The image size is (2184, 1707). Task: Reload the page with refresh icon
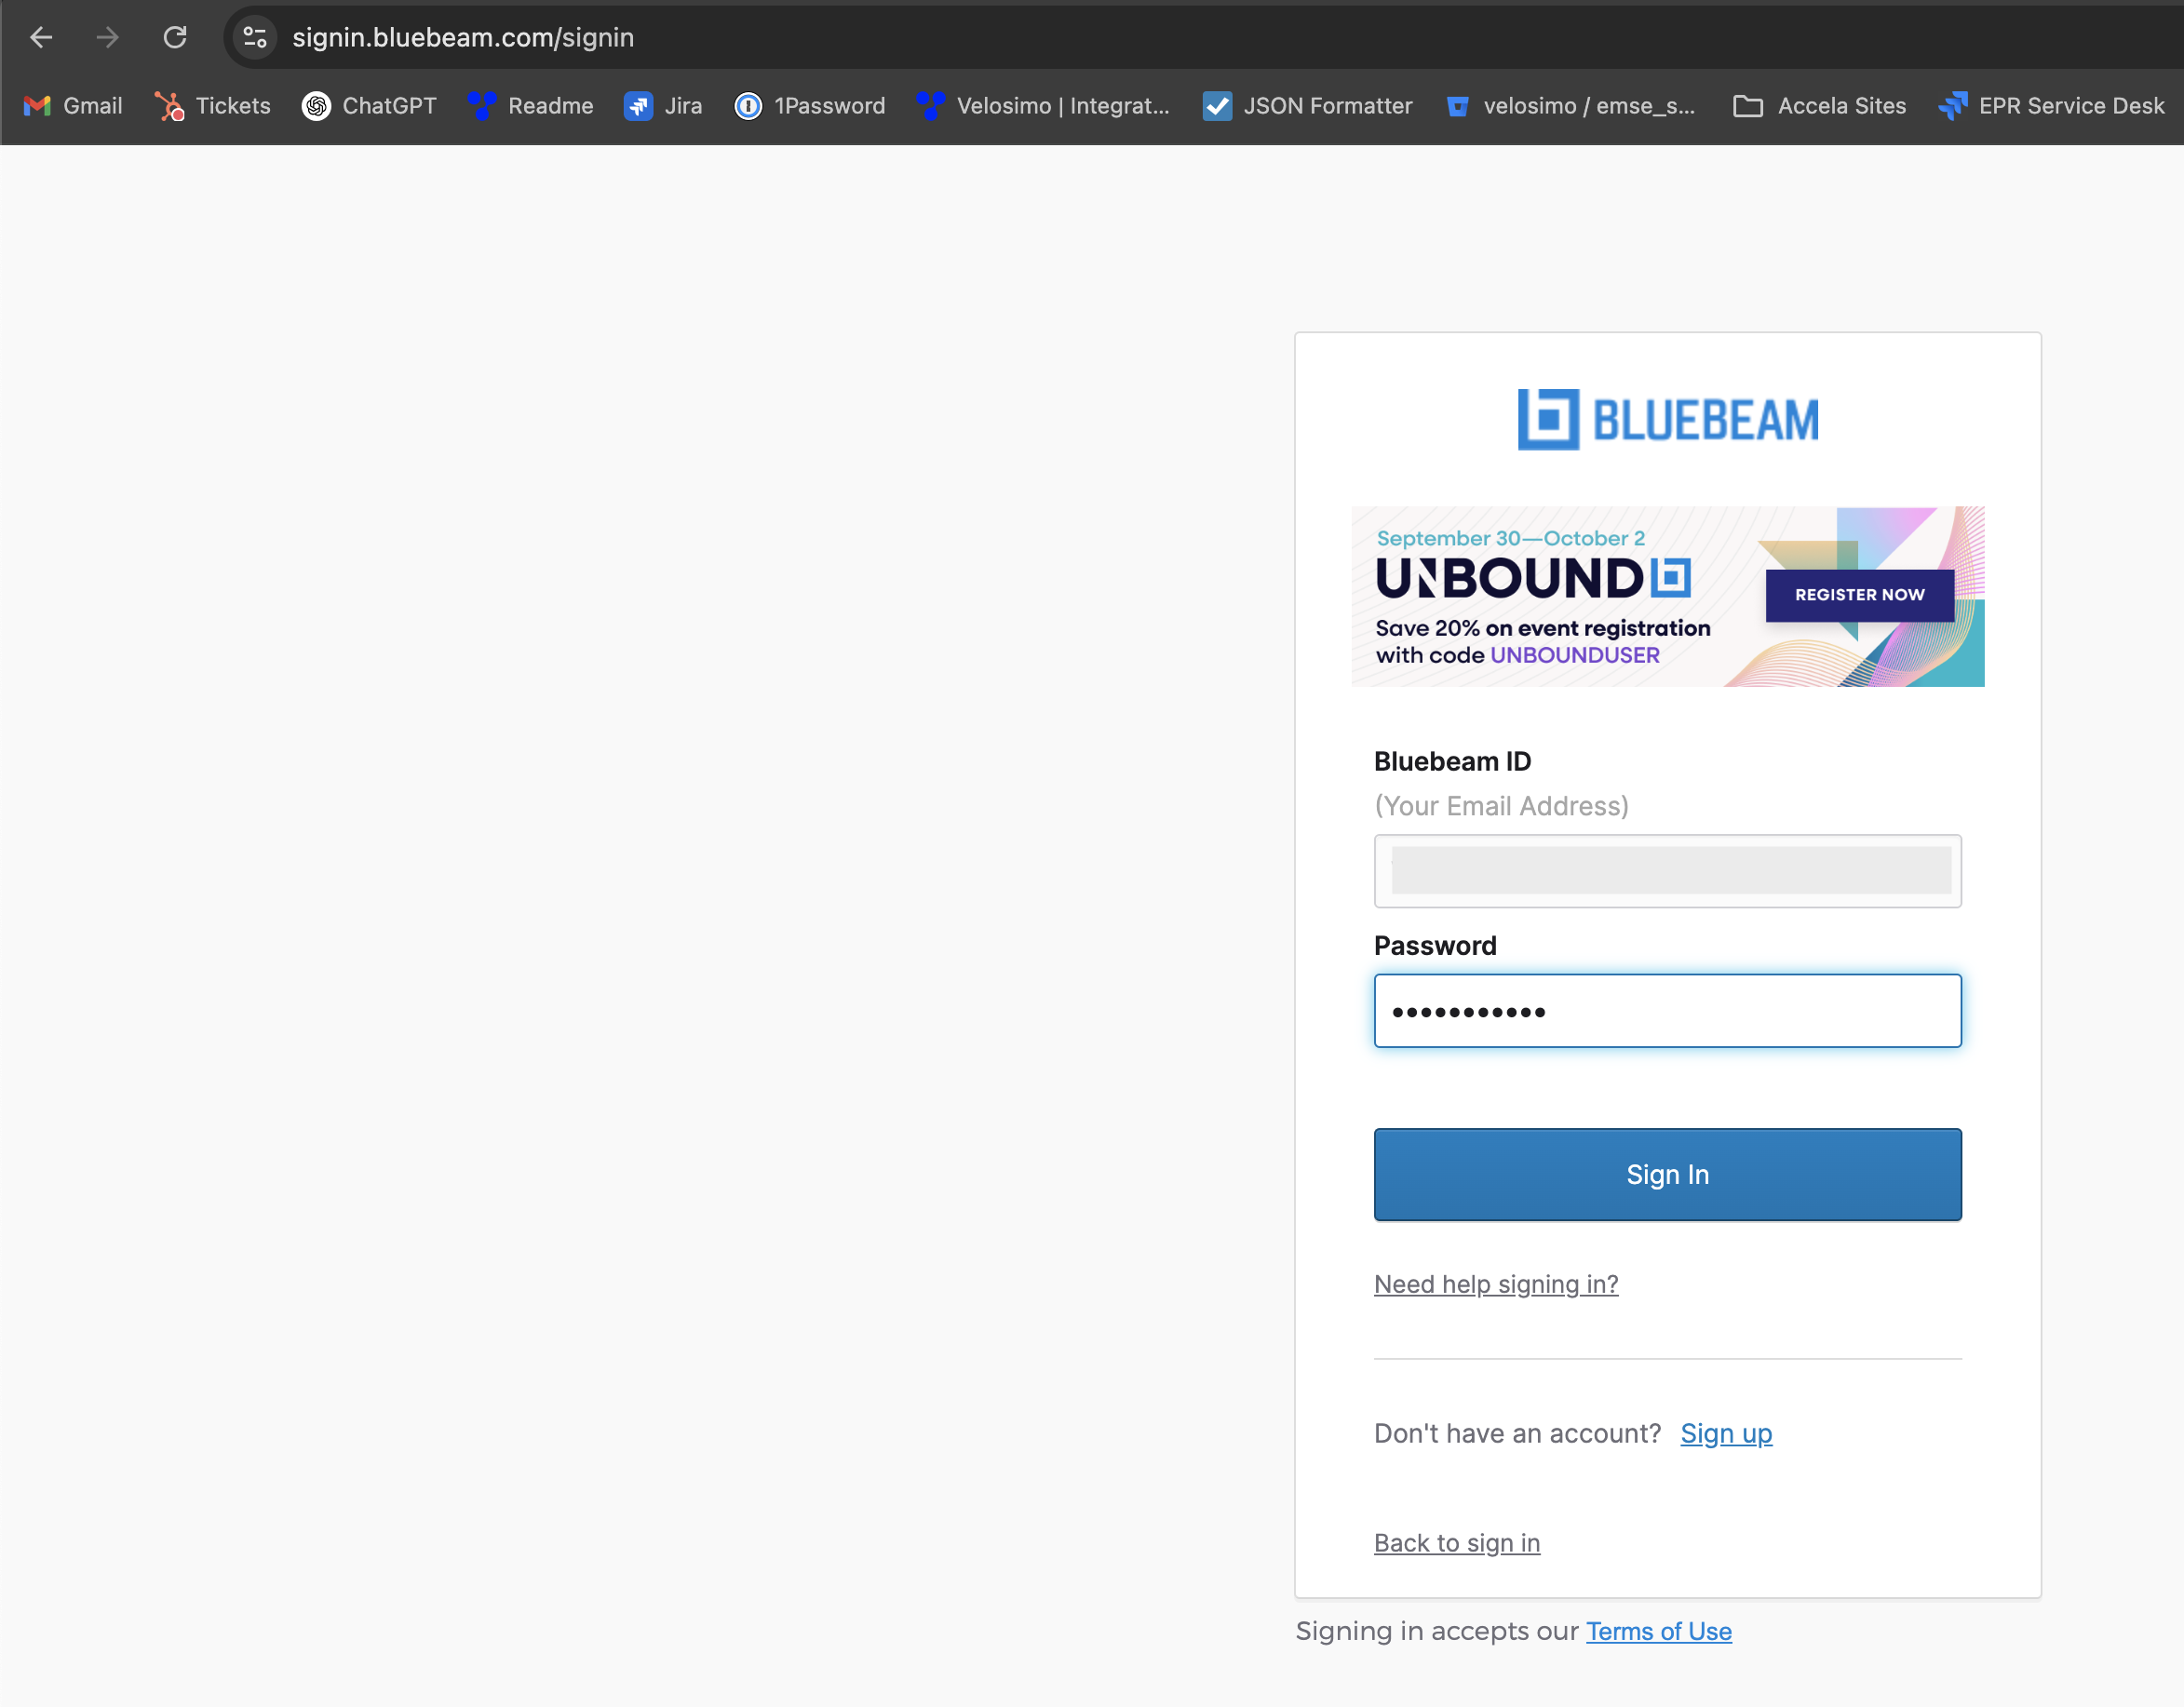175,37
